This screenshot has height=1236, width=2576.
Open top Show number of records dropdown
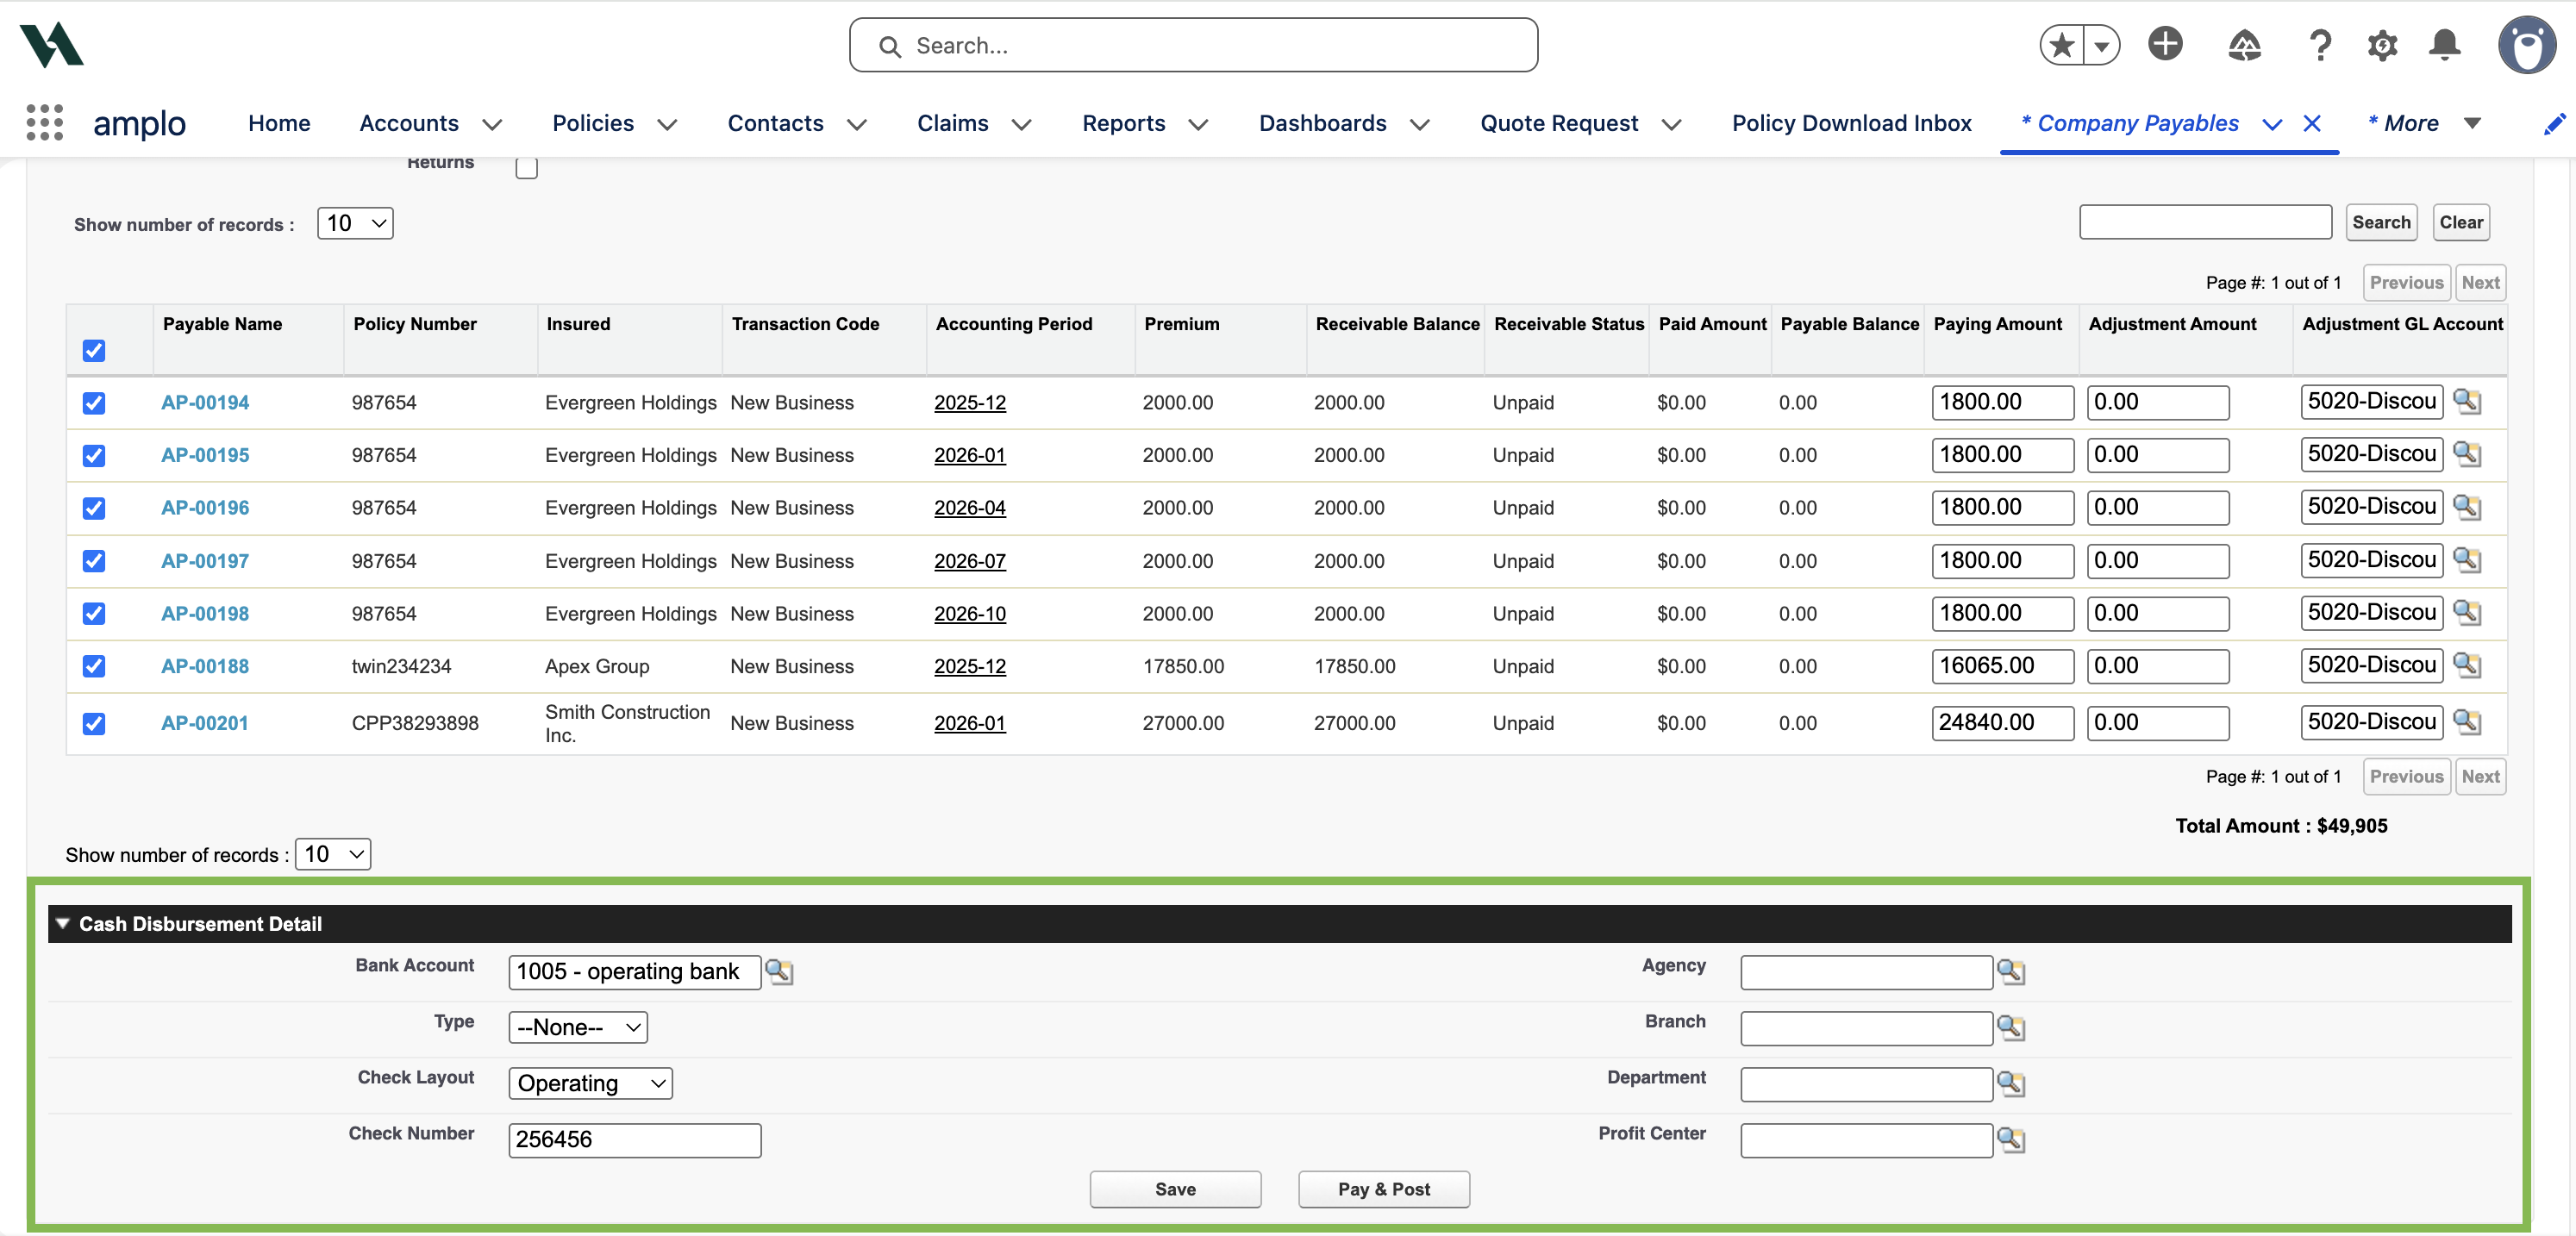(x=355, y=223)
